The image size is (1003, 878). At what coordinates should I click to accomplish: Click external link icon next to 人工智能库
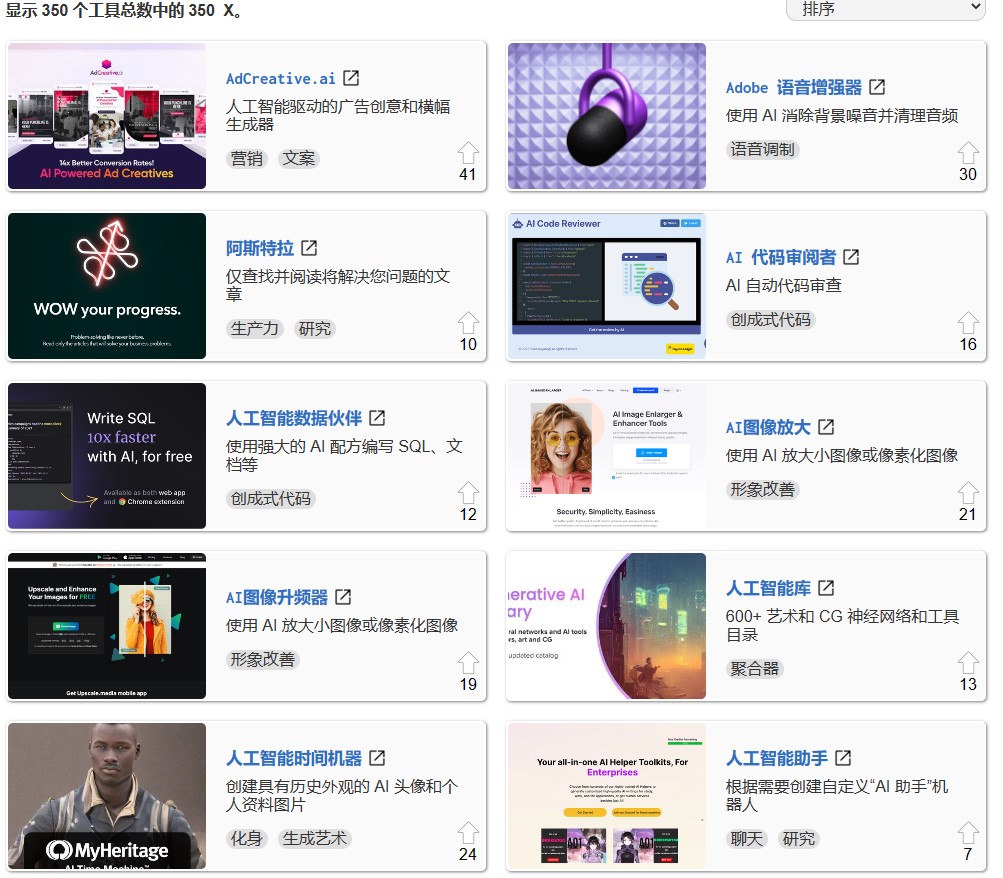click(x=826, y=588)
